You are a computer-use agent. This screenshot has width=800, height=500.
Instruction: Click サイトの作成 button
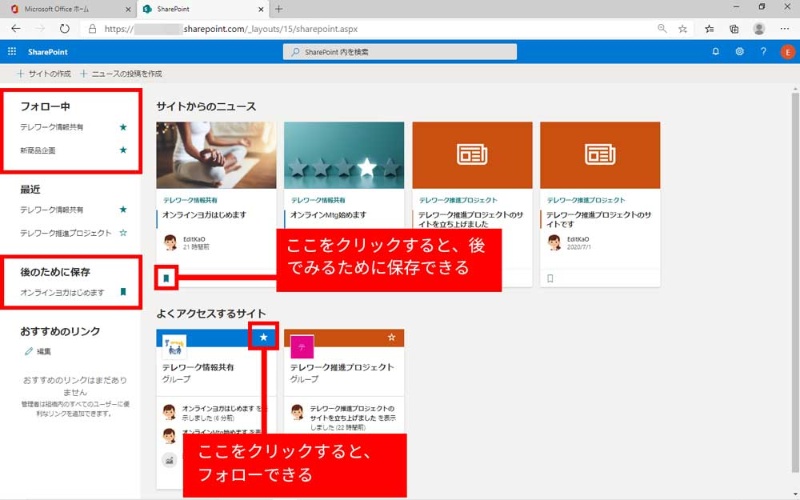pyautogui.click(x=44, y=73)
